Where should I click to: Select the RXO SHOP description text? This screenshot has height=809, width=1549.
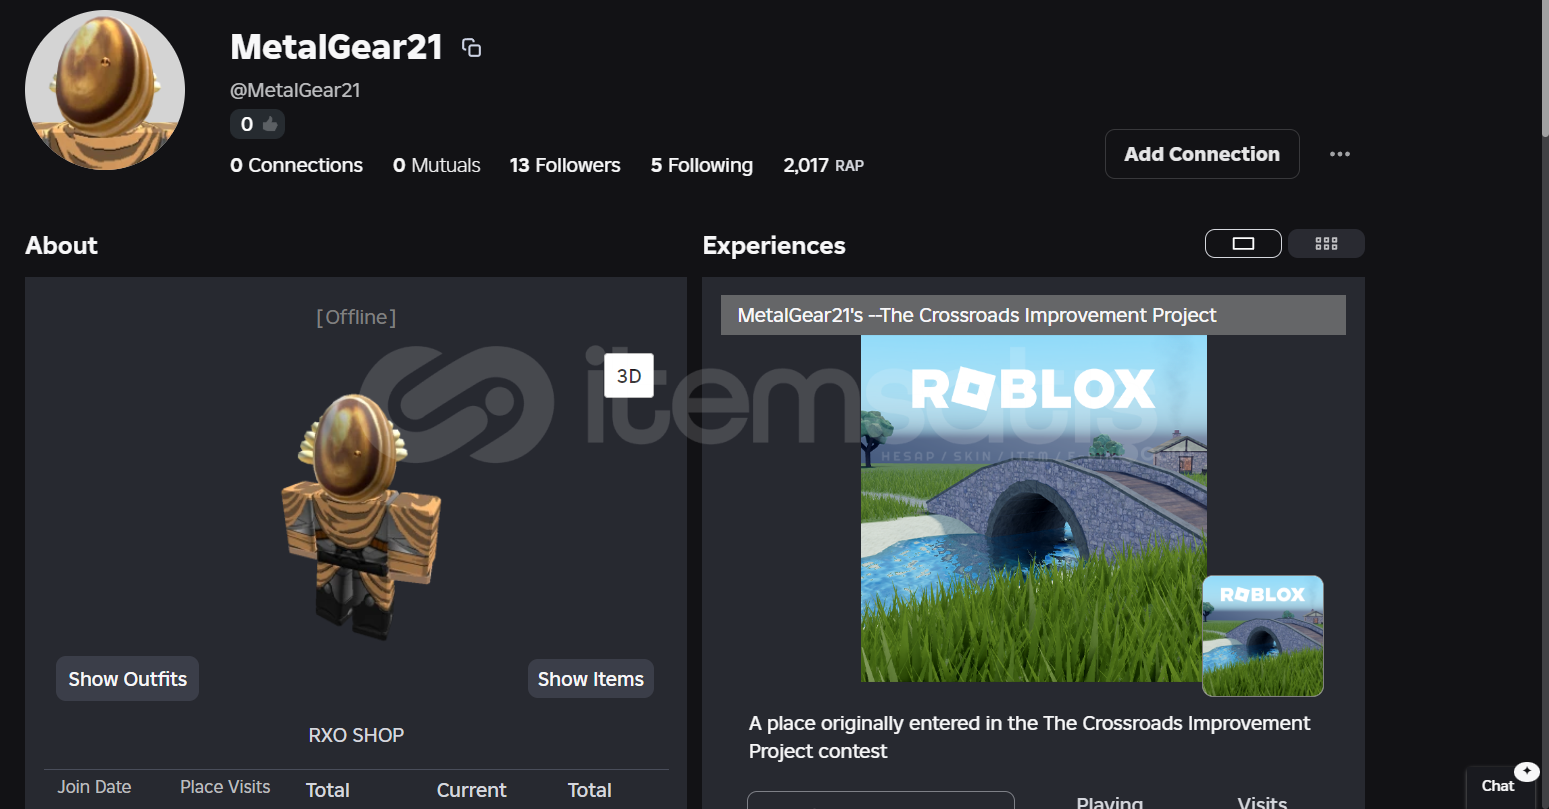[x=356, y=735]
